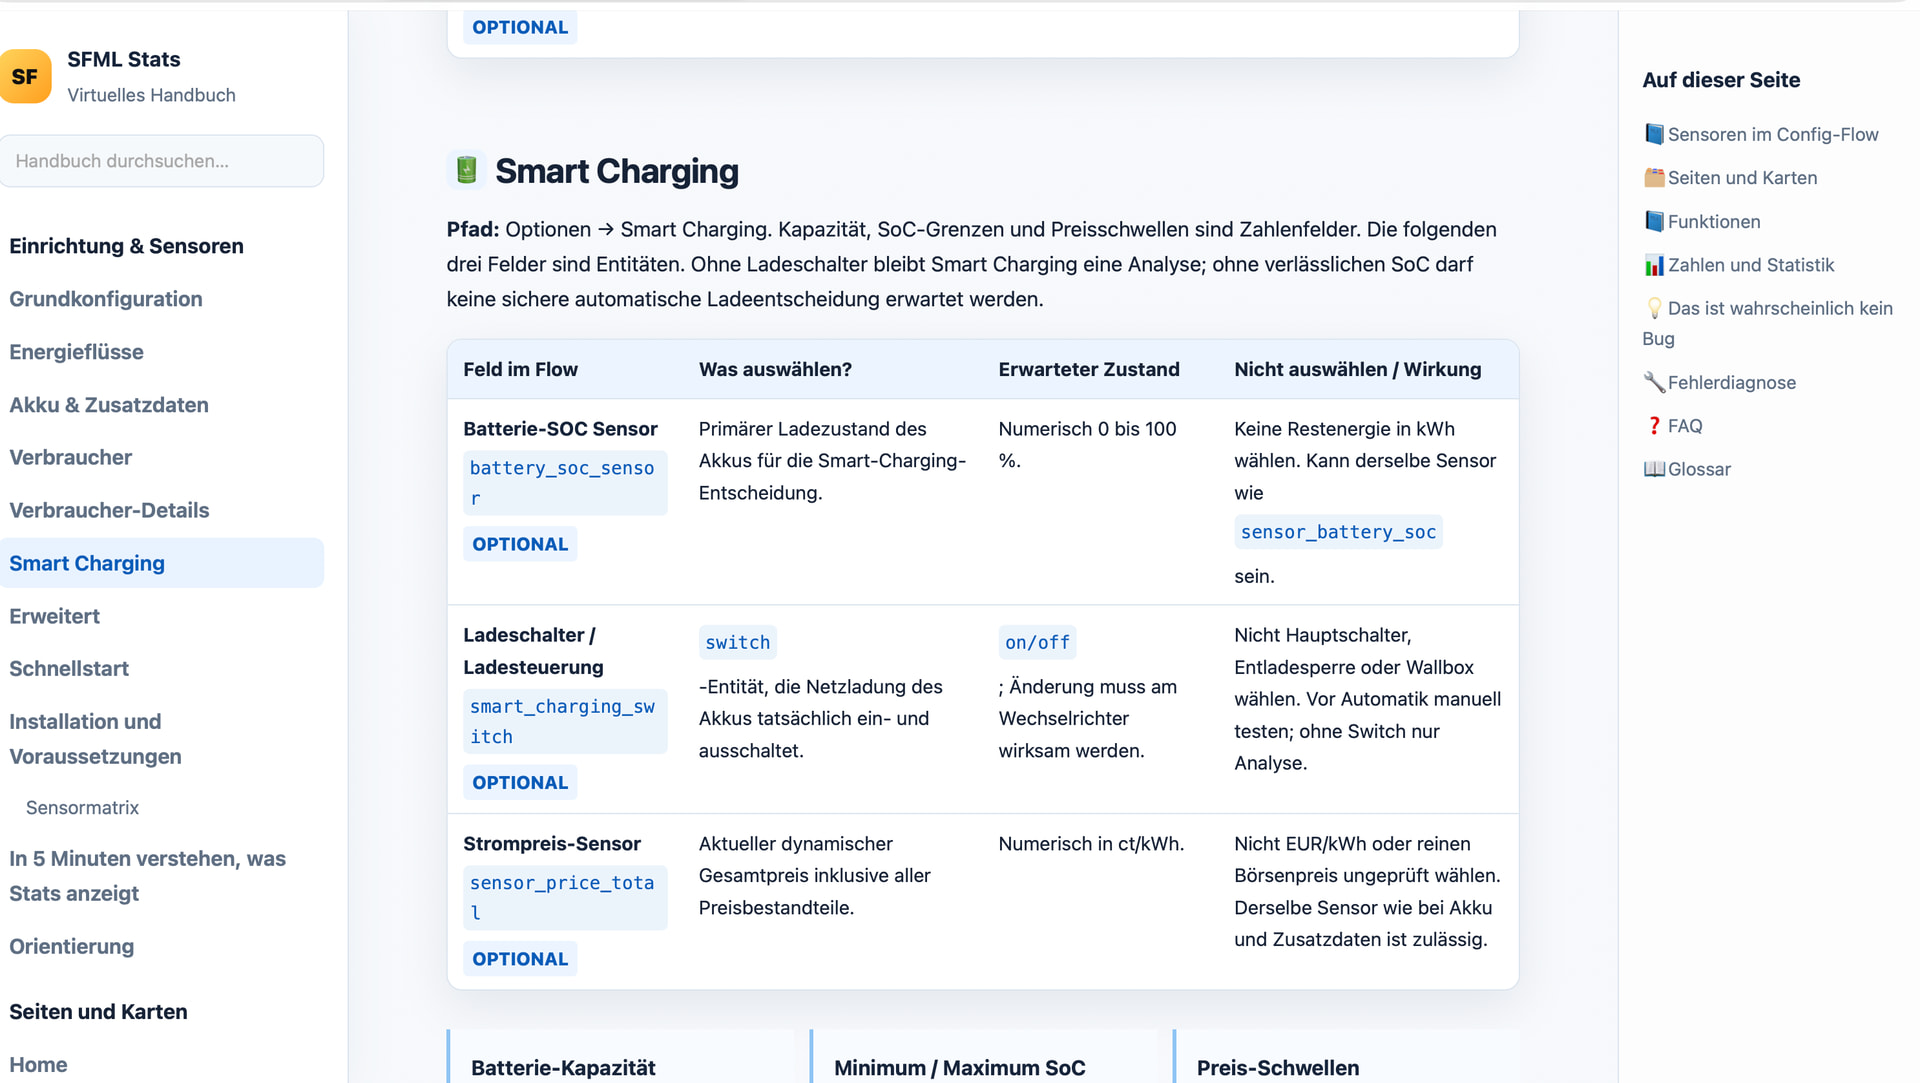1920x1083 pixels.
Task: Open the Verbraucher-Details page
Action: 109,510
